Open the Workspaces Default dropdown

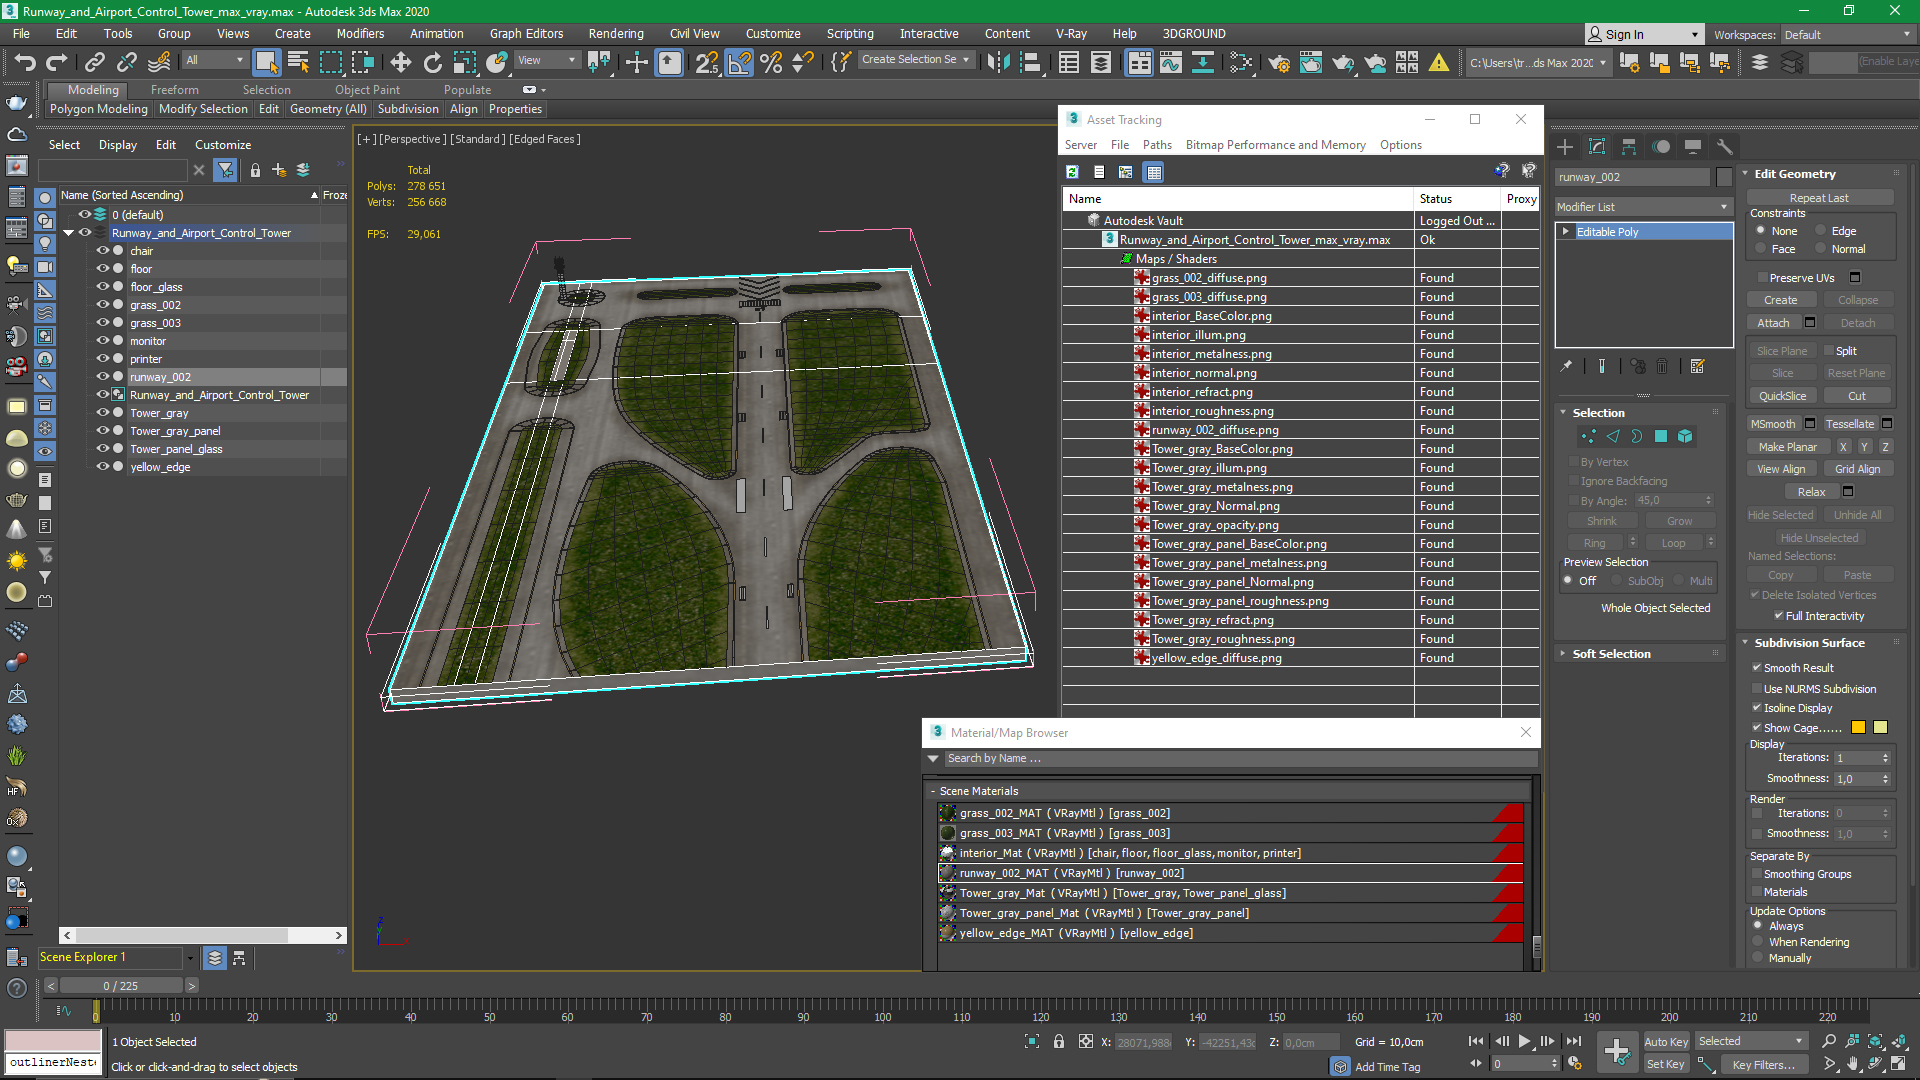pyautogui.click(x=1847, y=35)
